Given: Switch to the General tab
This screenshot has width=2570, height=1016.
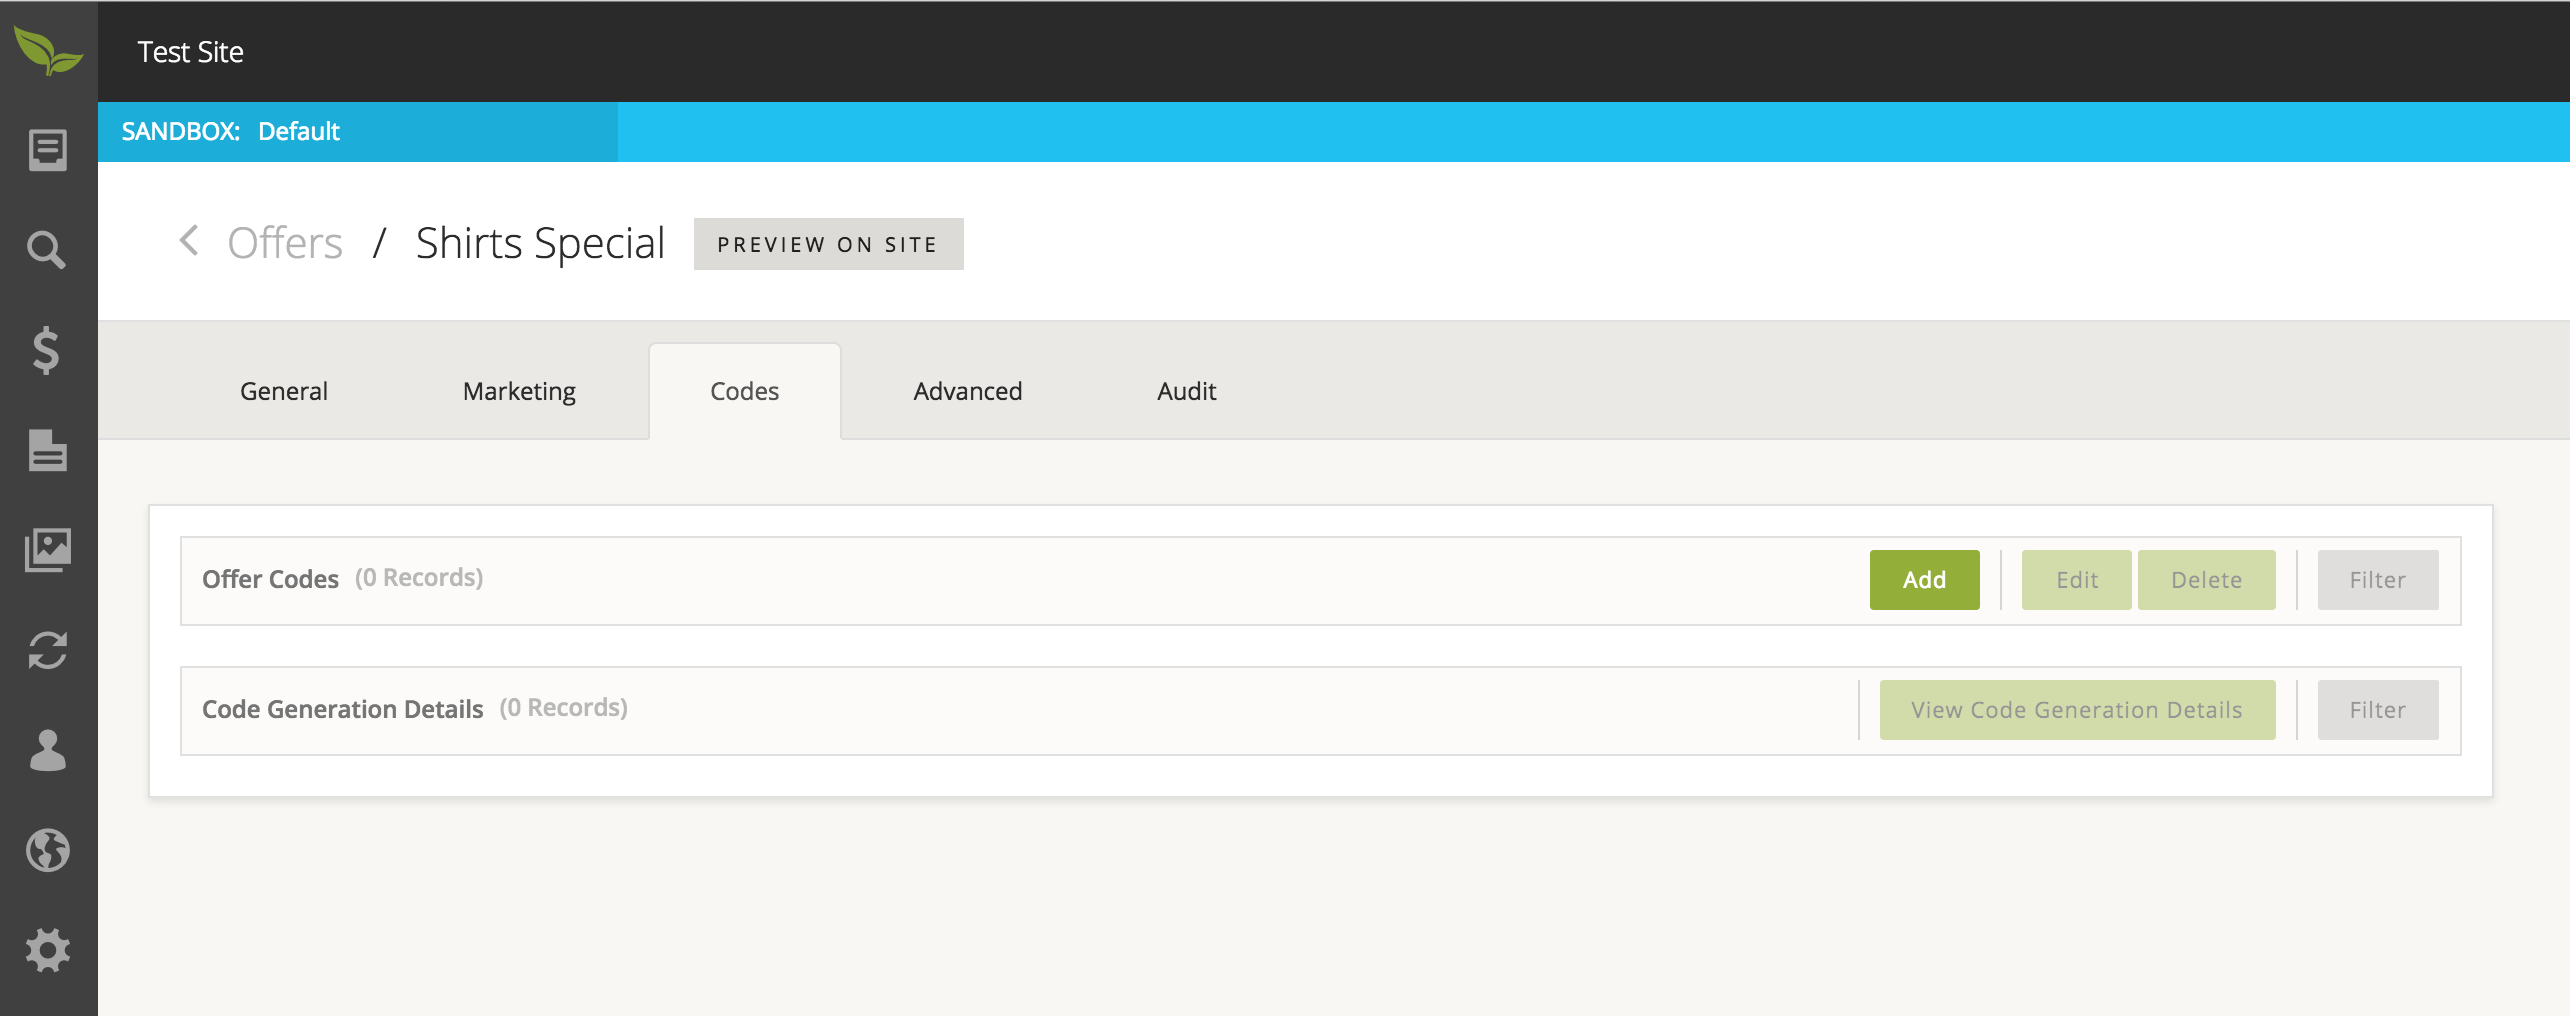Looking at the screenshot, I should 283,391.
